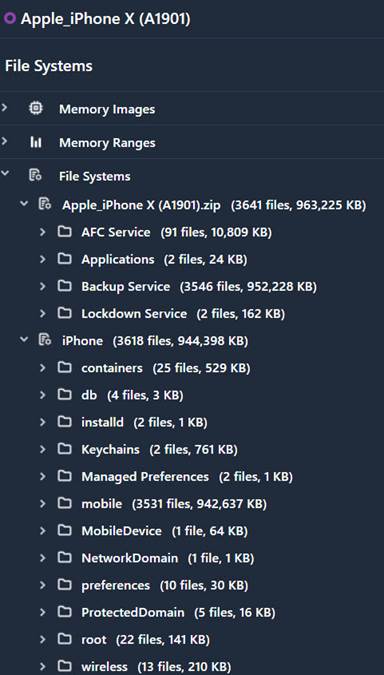Expand the Memory Ranges node
Image resolution: width=384 pixels, height=675 pixels.
tap(5, 140)
